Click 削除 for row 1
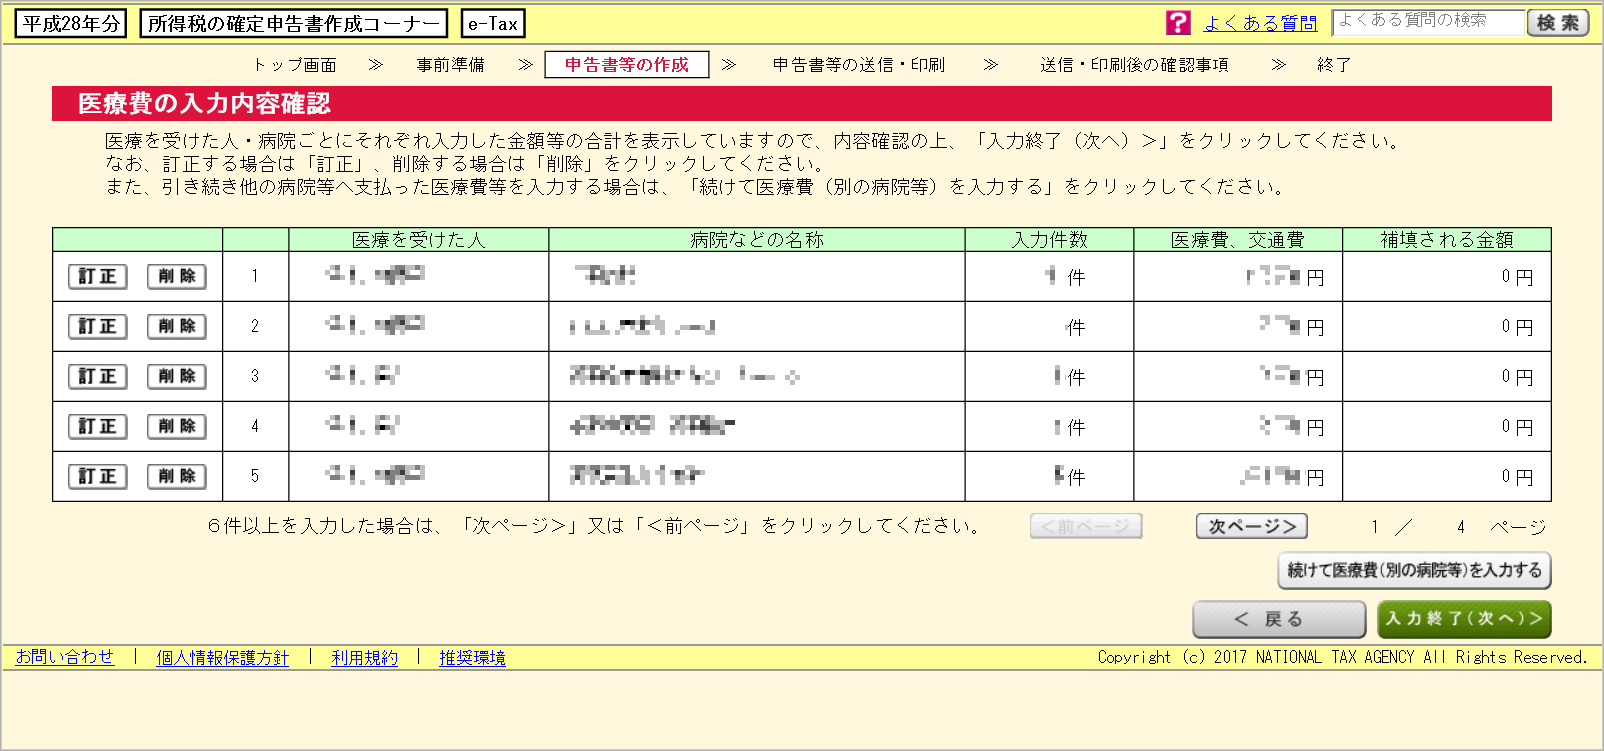Viewport: 1604px width, 751px height. pos(177,277)
